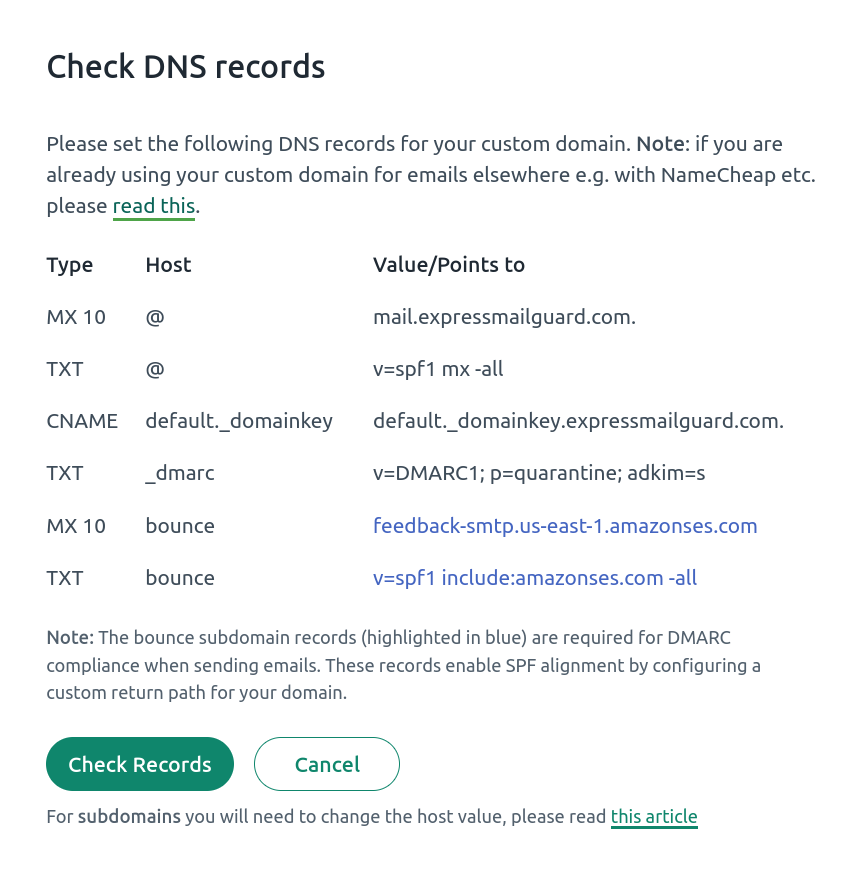Open 'this article' link about subdomains

654,817
